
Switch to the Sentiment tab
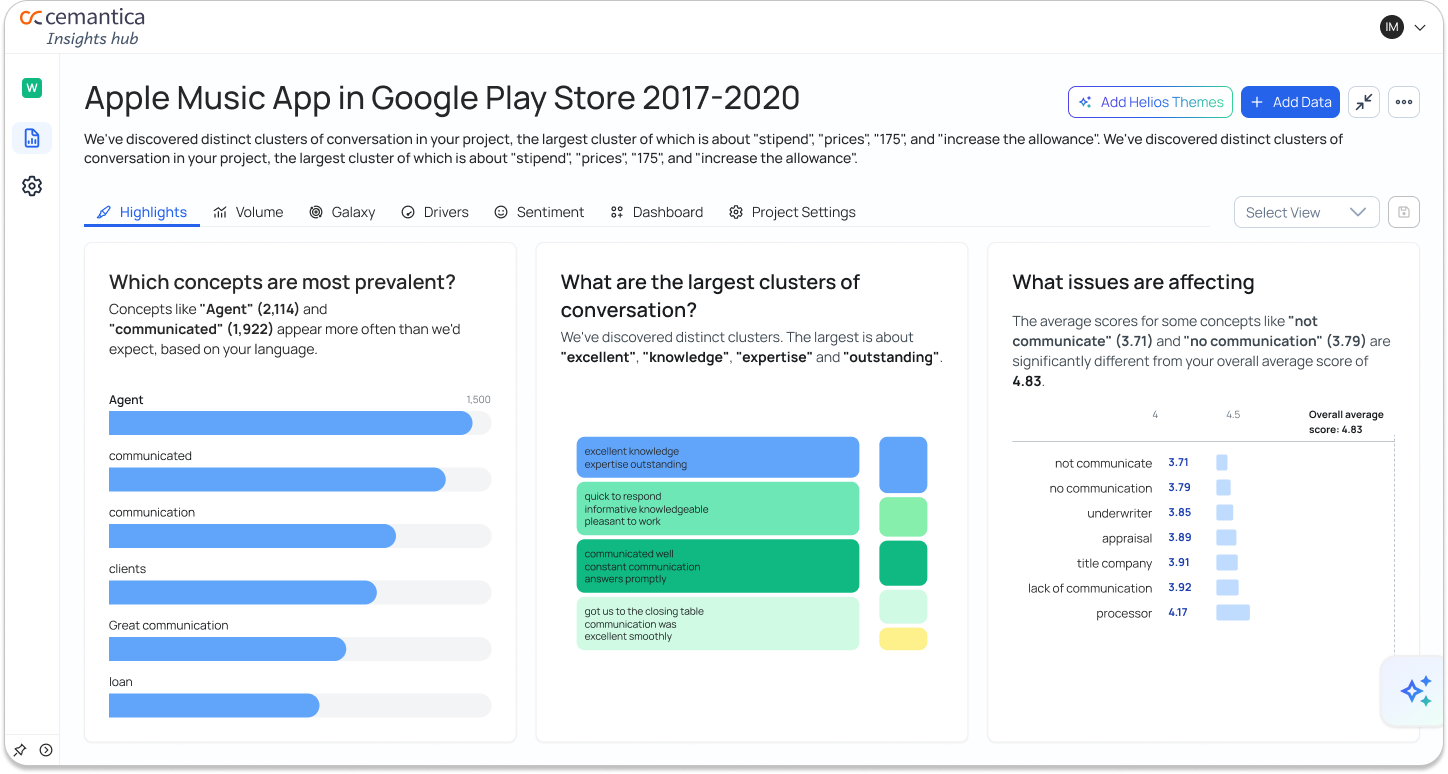coord(539,212)
